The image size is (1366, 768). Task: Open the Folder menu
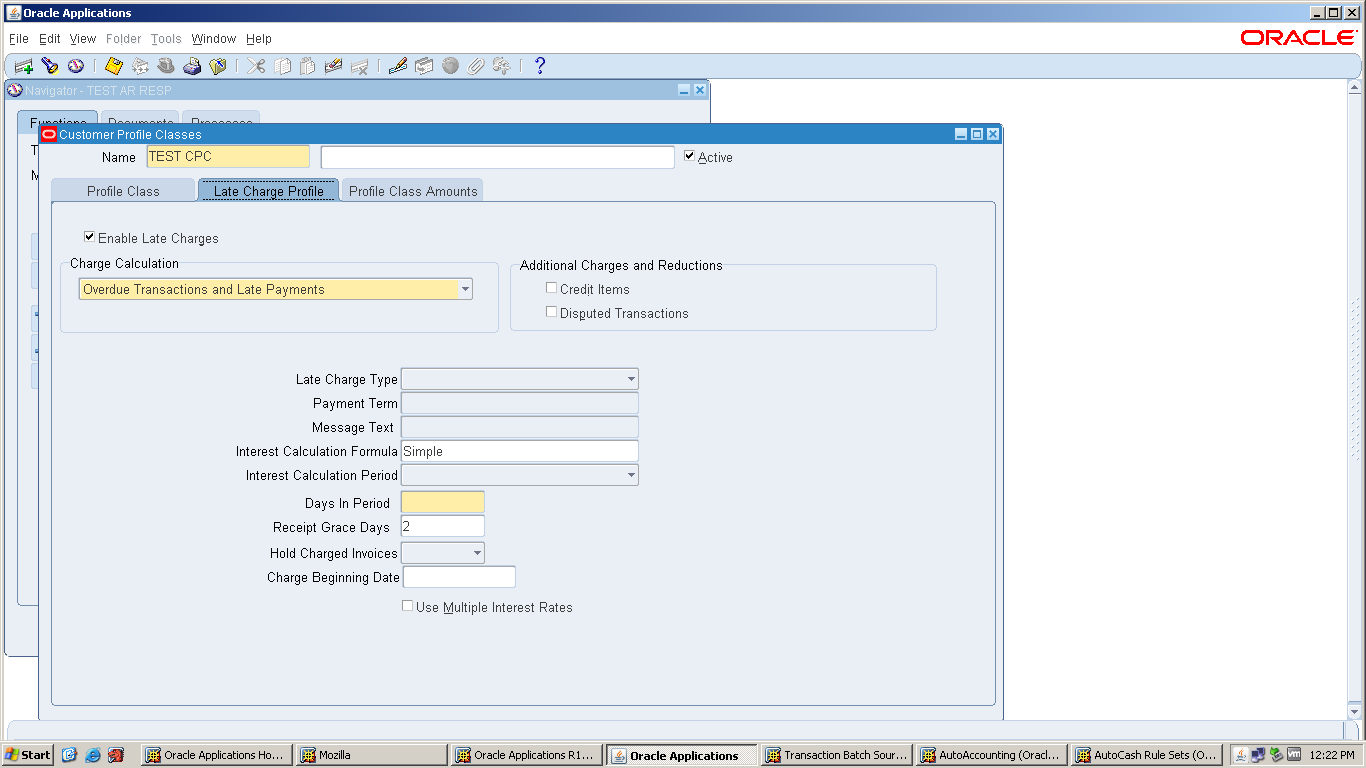[124, 39]
